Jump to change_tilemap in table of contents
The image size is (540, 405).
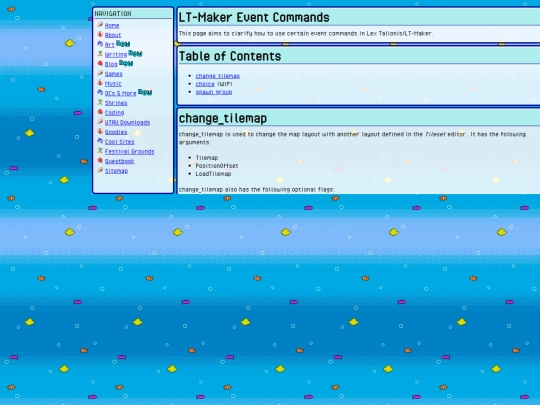point(218,76)
